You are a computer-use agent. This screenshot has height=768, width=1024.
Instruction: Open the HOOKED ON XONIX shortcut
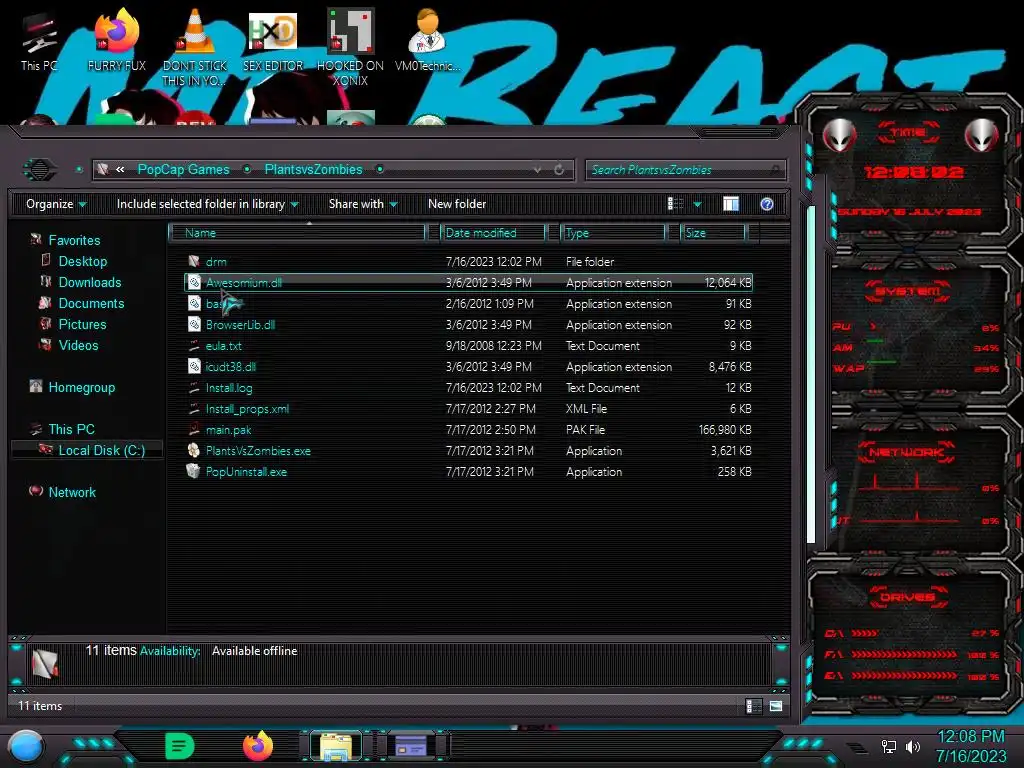[350, 47]
